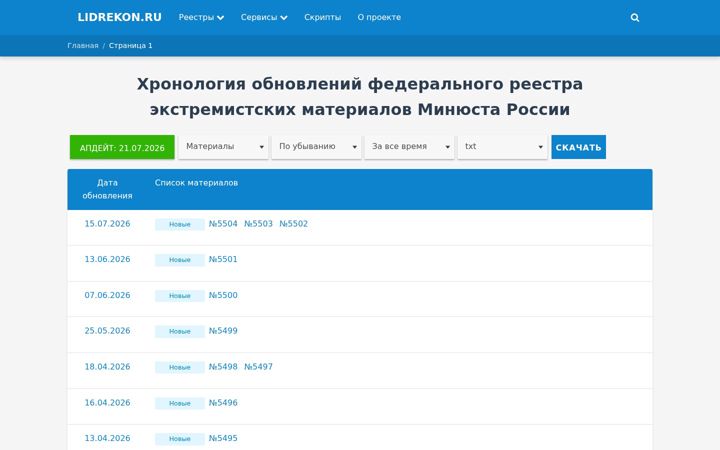Open the 07.06.2026 update date link
720x450 pixels.
107,295
